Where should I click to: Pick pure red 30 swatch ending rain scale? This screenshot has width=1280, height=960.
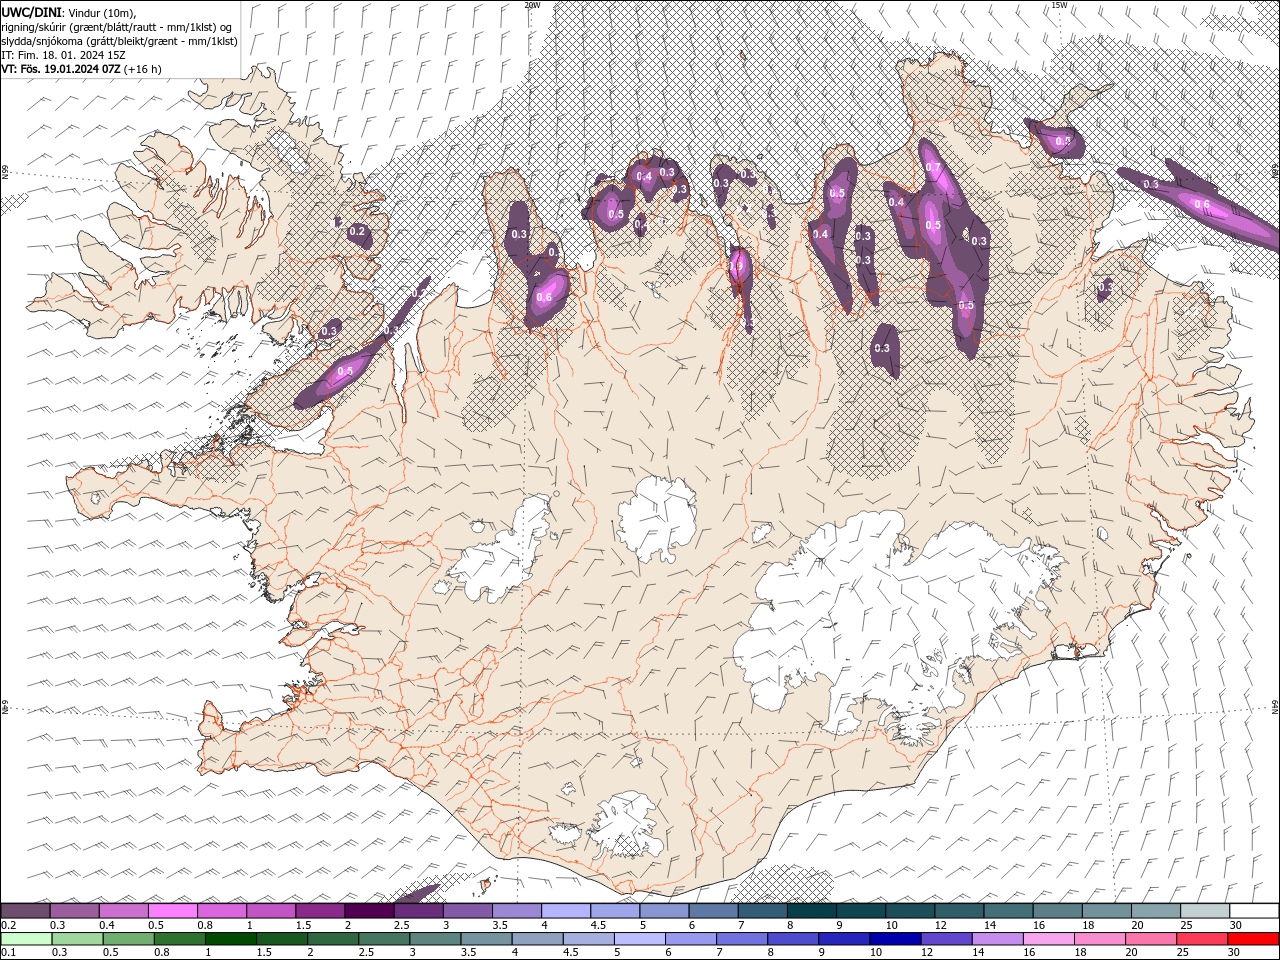point(1253,939)
